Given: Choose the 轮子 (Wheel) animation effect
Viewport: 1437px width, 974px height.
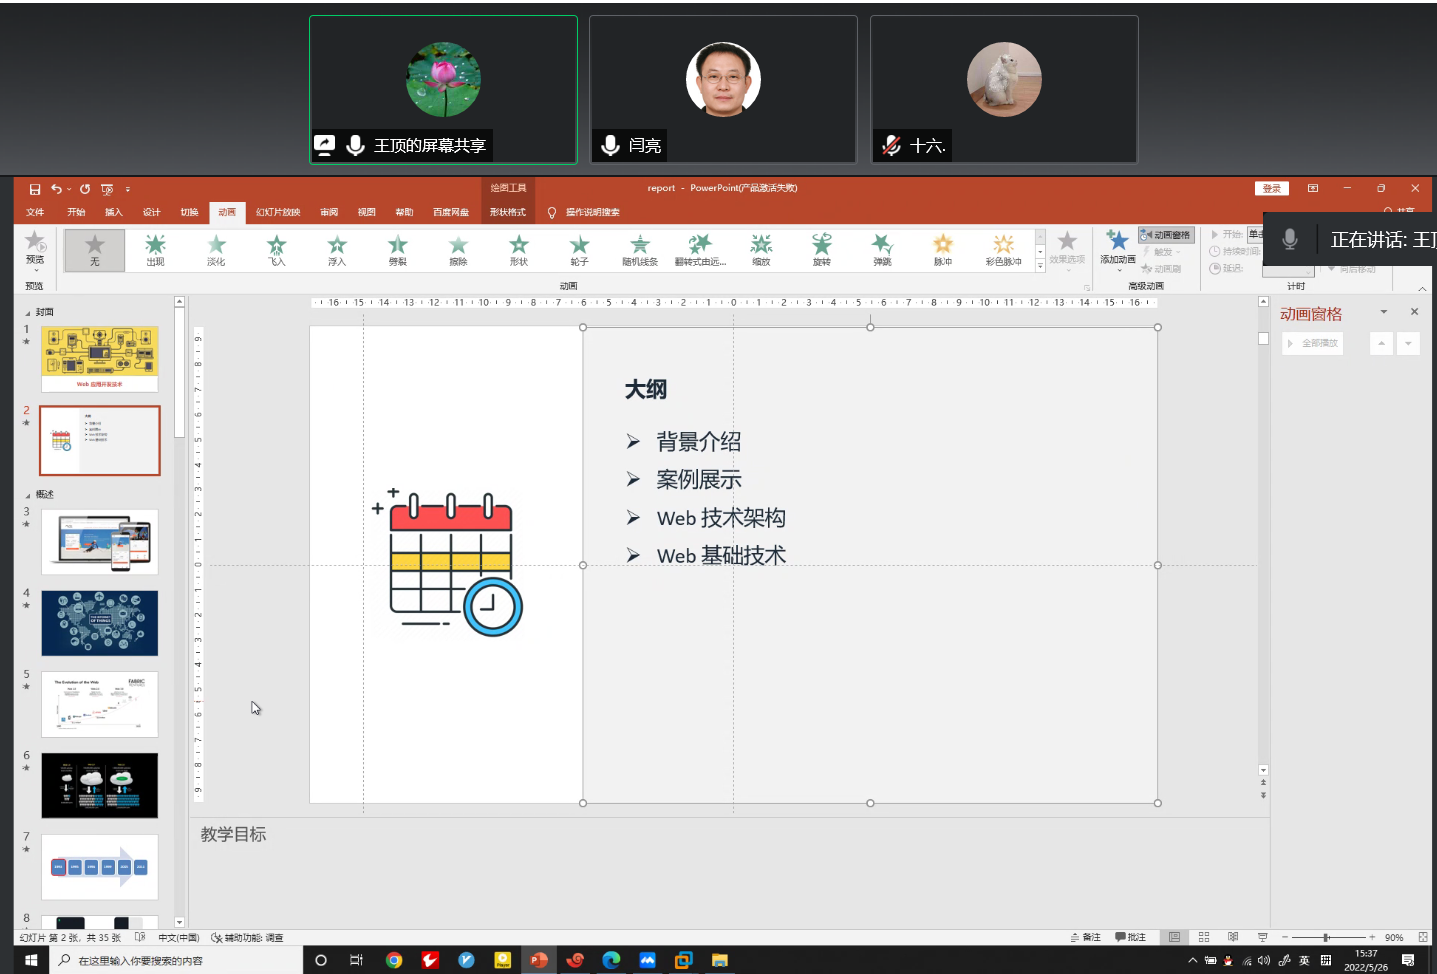Looking at the screenshot, I should click(579, 249).
